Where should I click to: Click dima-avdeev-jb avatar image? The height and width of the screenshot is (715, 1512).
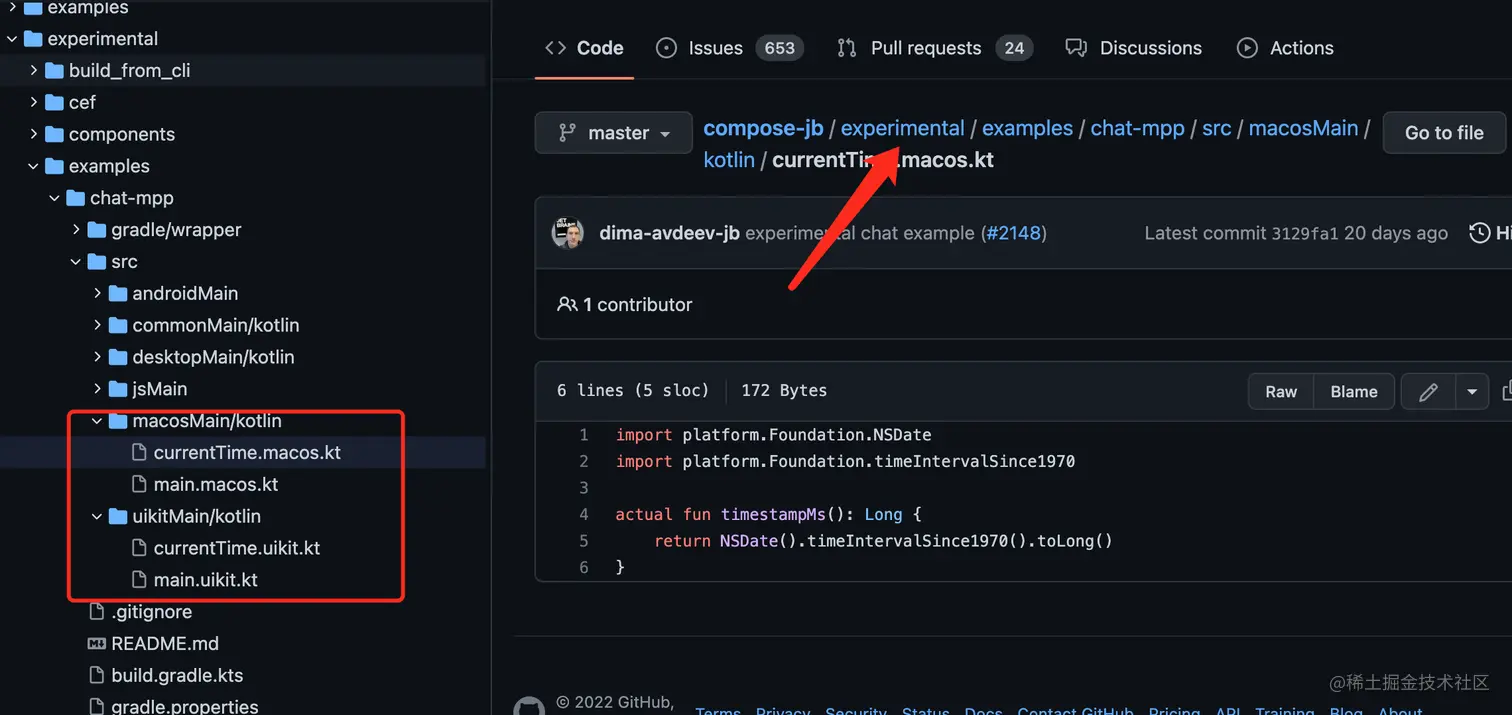pos(568,233)
